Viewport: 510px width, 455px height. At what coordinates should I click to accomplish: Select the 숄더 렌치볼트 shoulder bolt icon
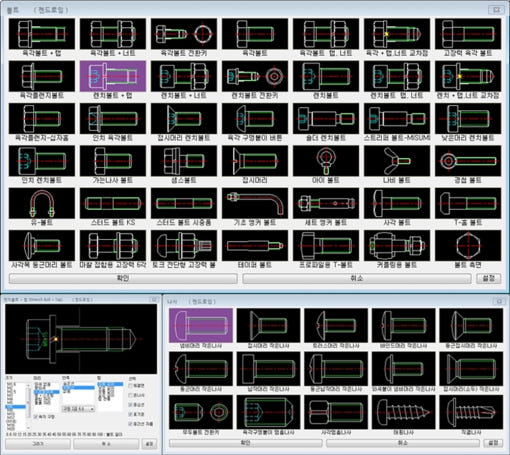(x=326, y=119)
